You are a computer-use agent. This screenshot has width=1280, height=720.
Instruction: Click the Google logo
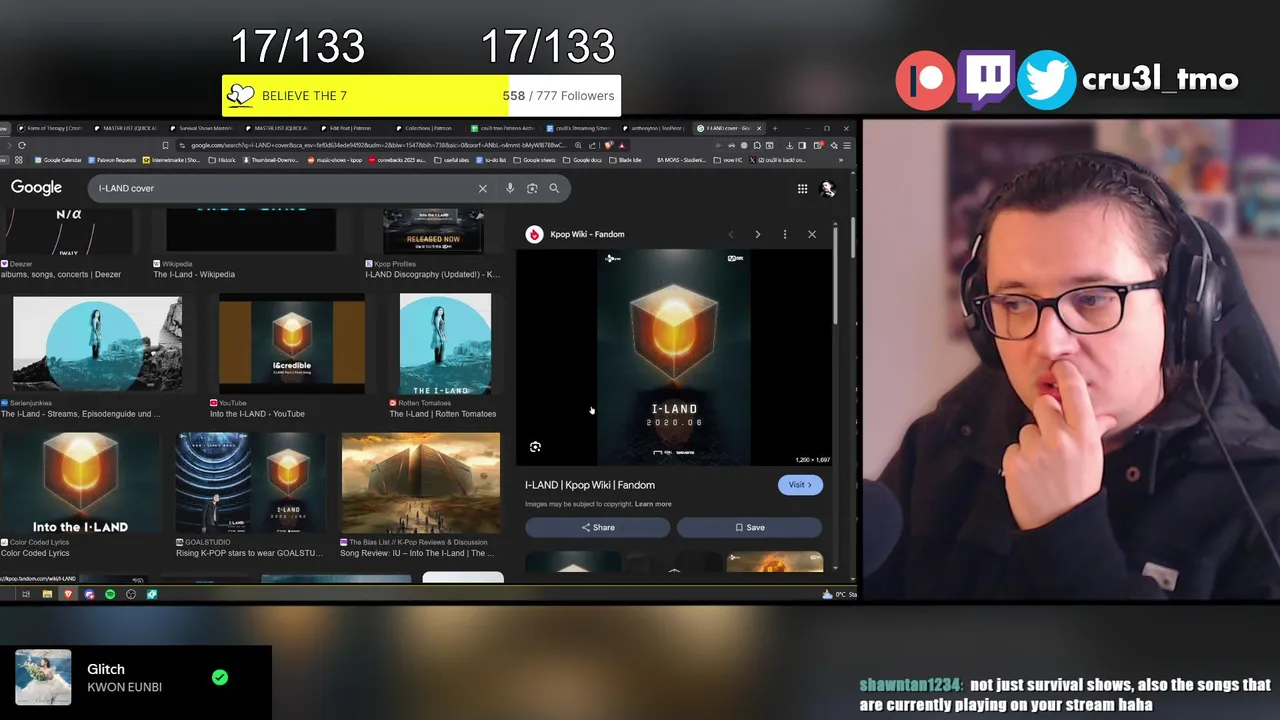pos(36,188)
